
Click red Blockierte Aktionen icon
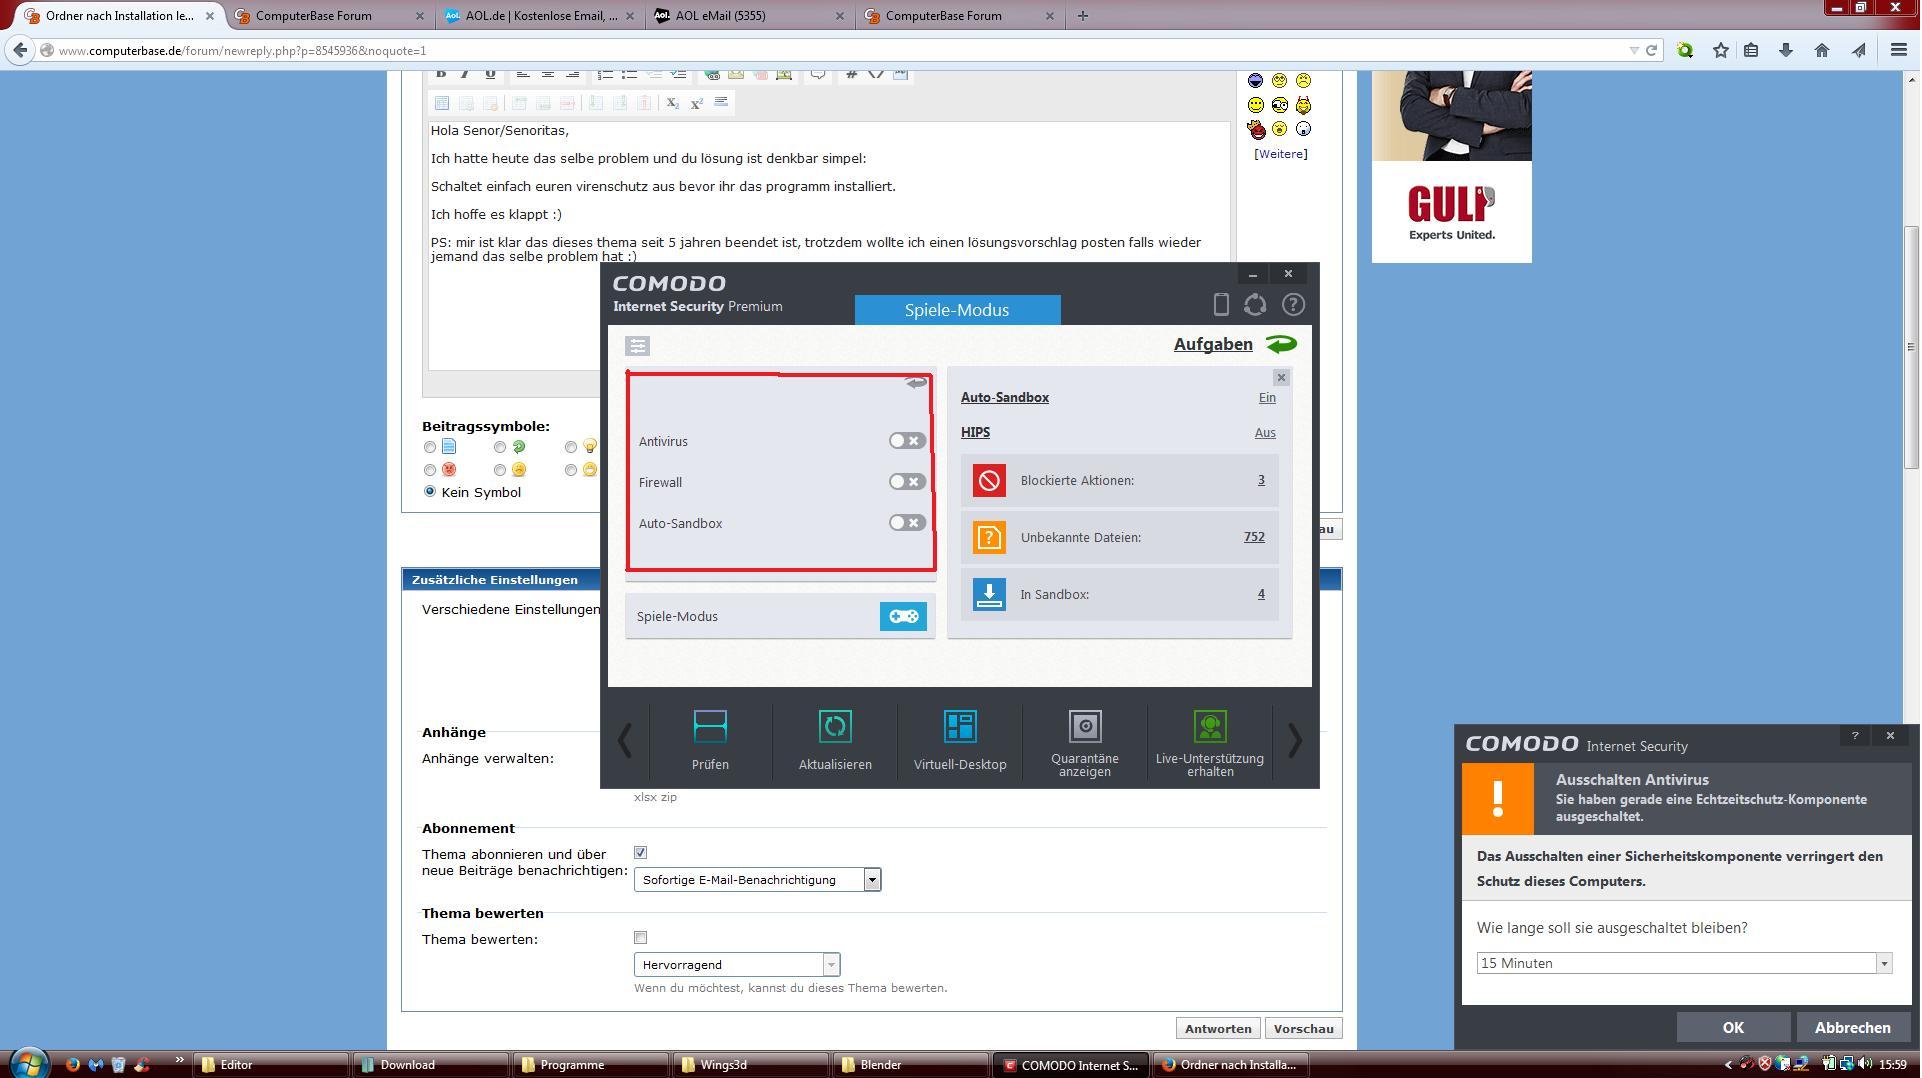click(989, 481)
